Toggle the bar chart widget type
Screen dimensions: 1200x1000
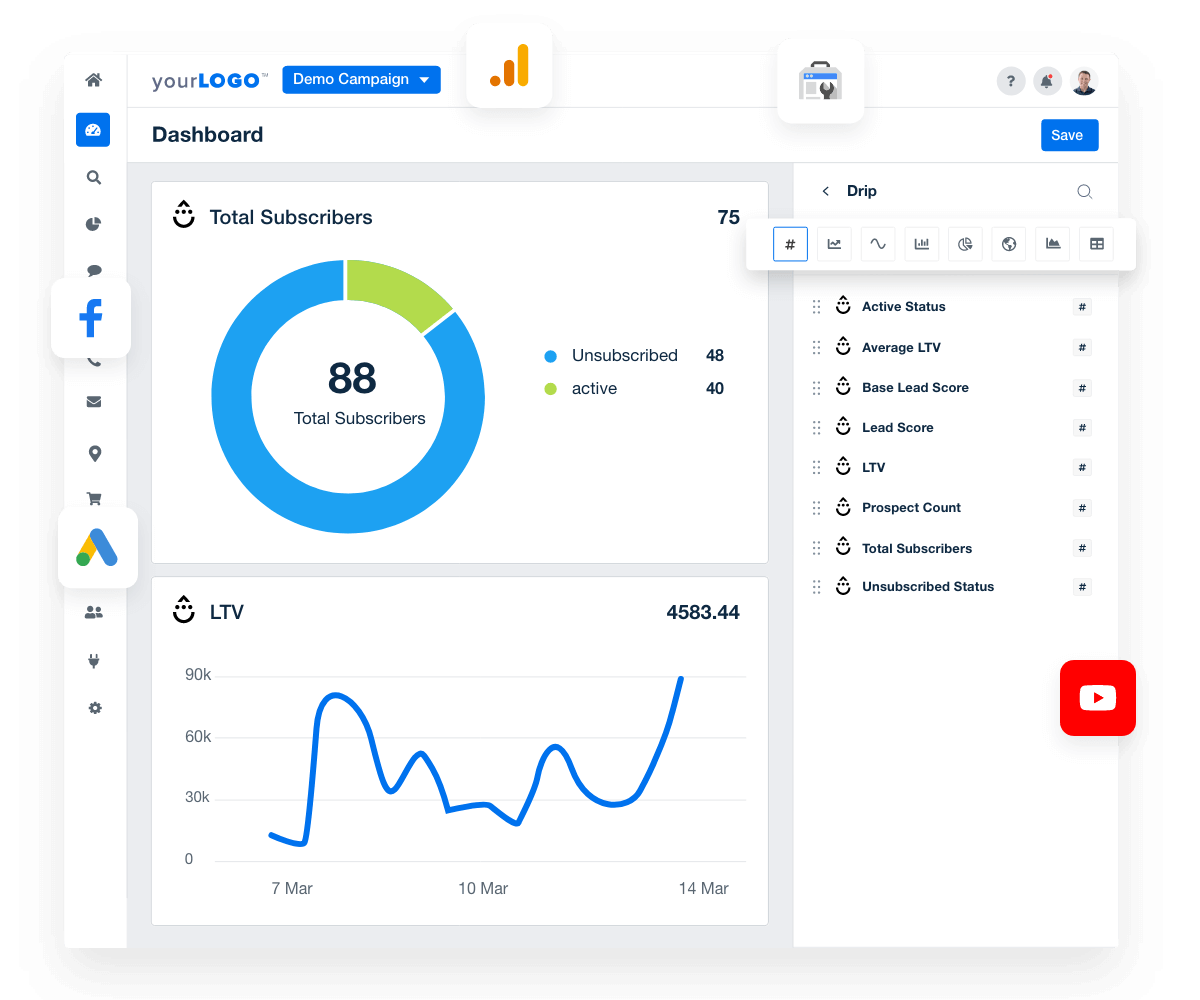(x=921, y=244)
